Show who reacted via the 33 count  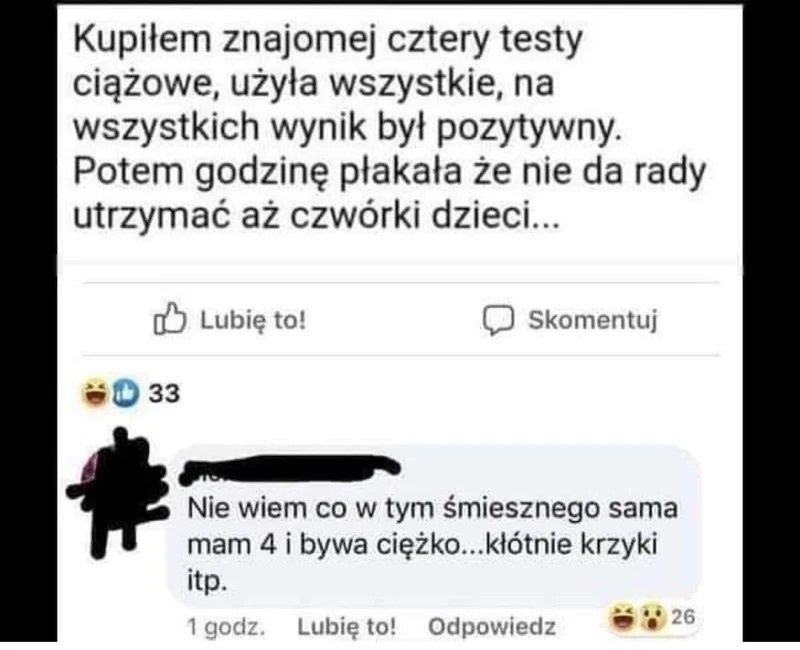(x=164, y=394)
